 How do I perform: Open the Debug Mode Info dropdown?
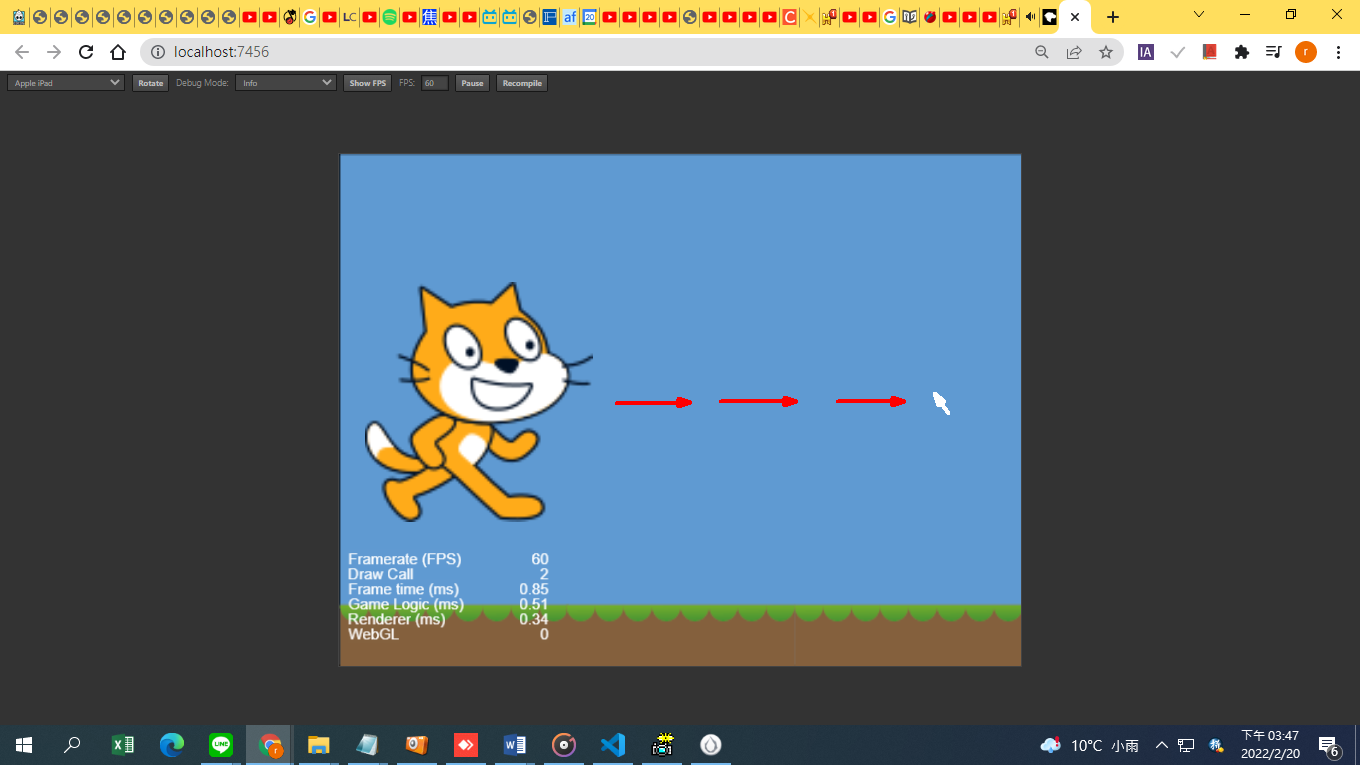(286, 83)
